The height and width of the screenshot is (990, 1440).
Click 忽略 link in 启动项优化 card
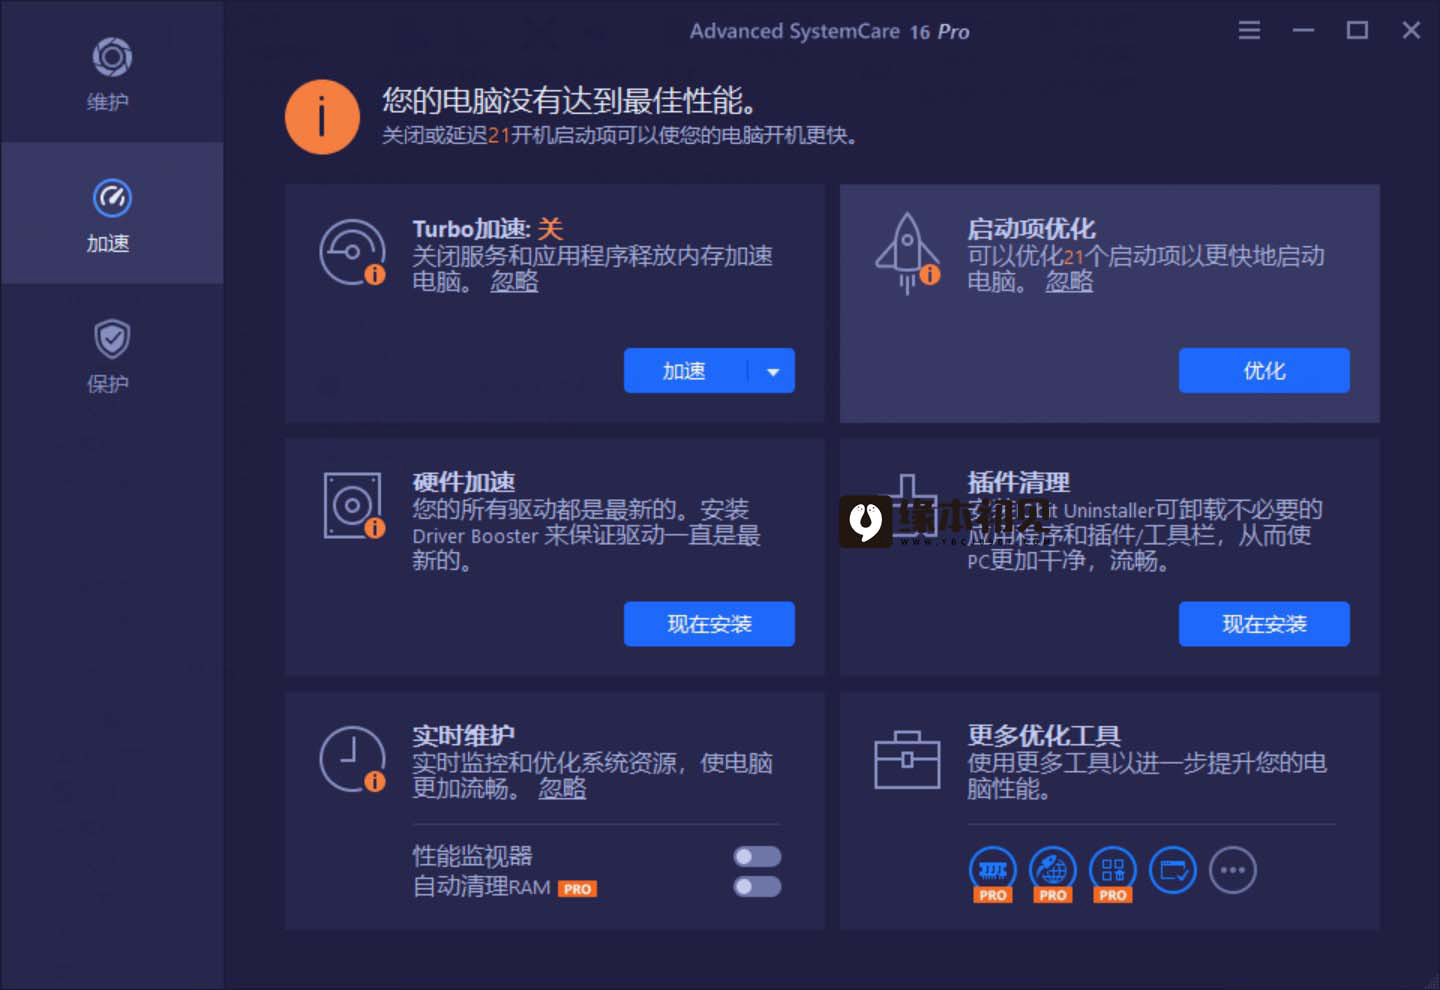tap(1069, 282)
